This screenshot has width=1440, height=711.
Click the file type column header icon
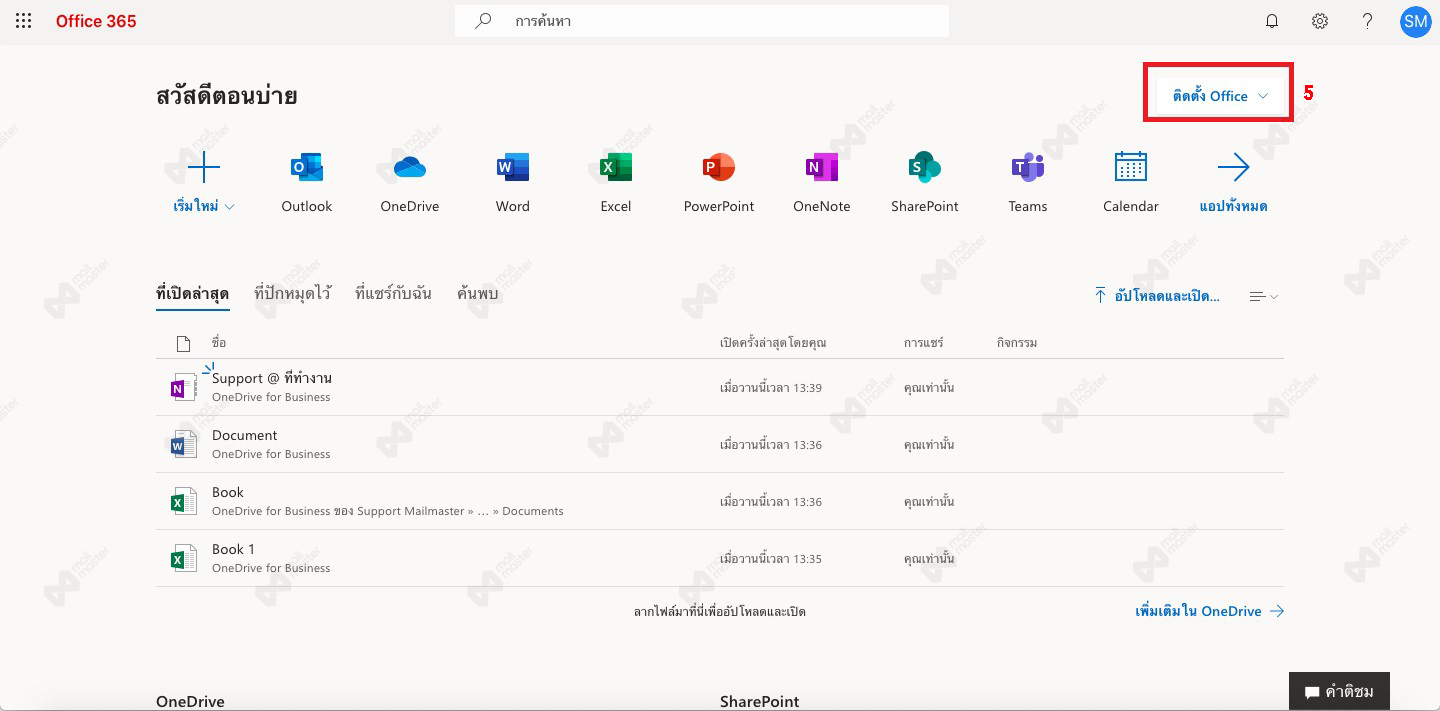pos(183,344)
